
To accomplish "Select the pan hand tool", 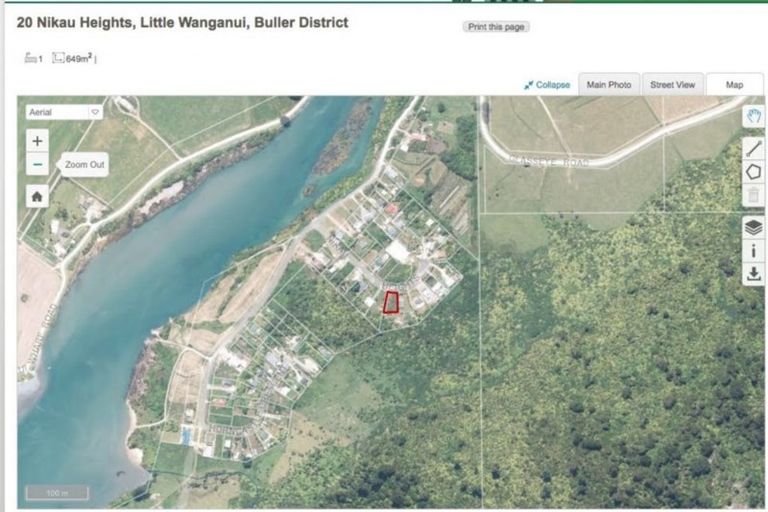I will [753, 117].
